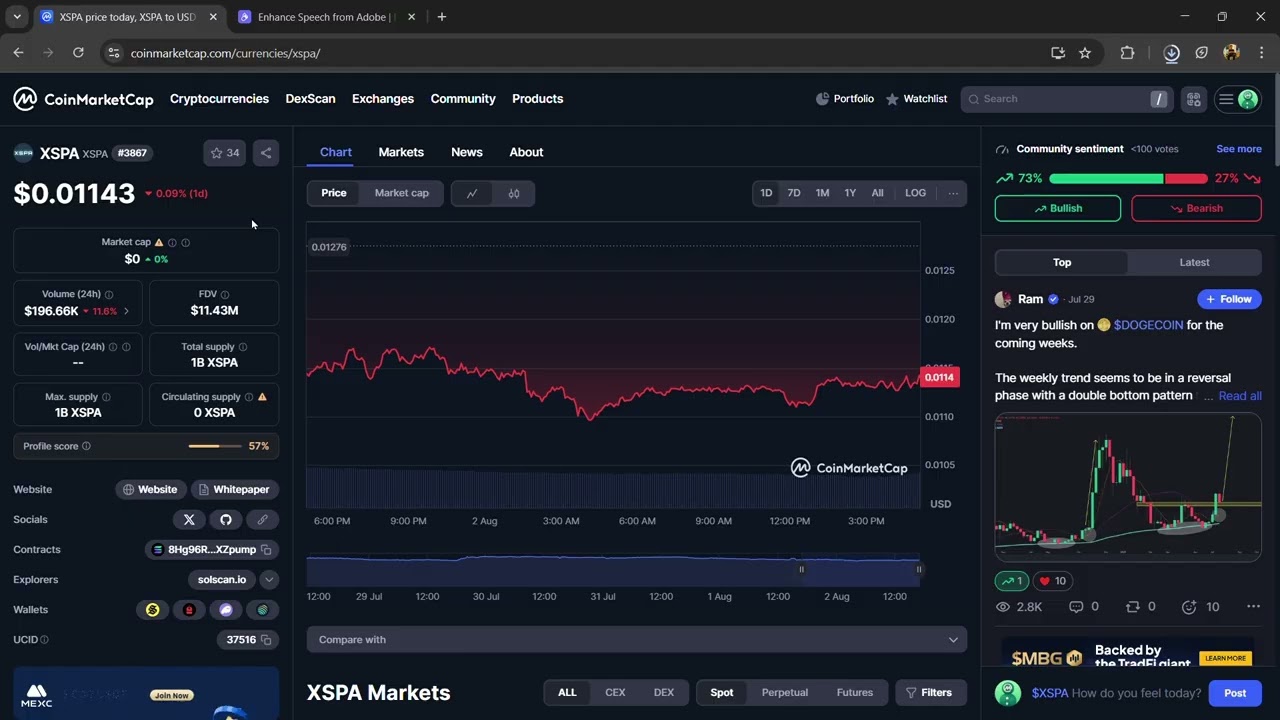Switch chart to Market cap view
The image size is (1280, 720).
click(402, 193)
